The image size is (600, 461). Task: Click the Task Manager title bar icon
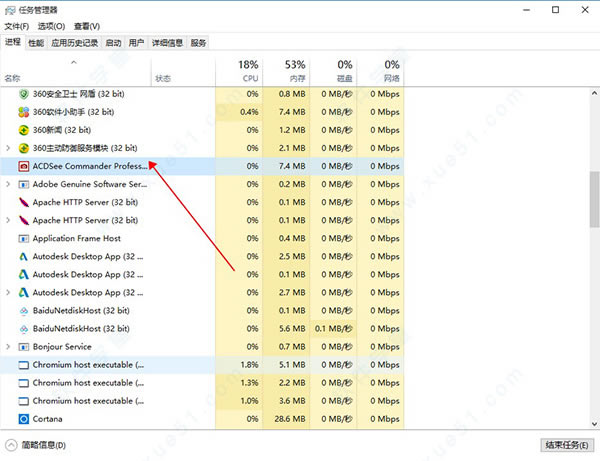pyautogui.click(x=10, y=10)
